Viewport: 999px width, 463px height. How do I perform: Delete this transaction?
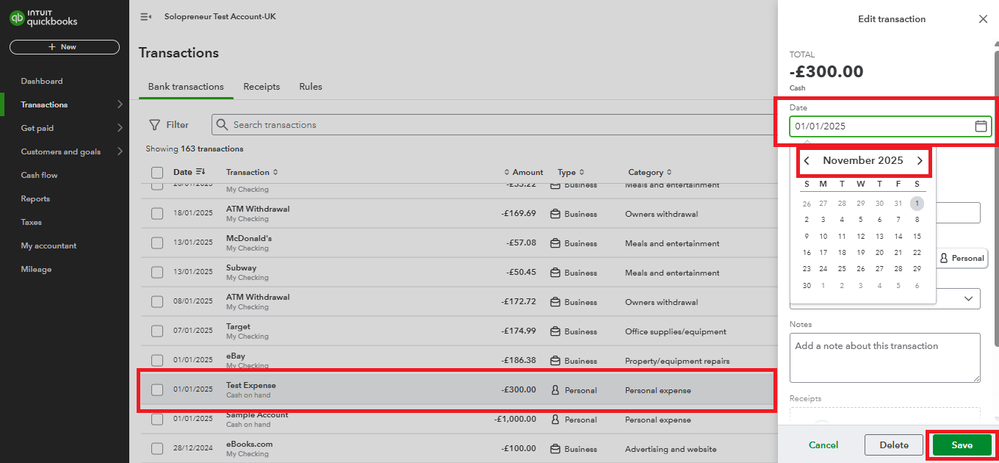pyautogui.click(x=893, y=444)
